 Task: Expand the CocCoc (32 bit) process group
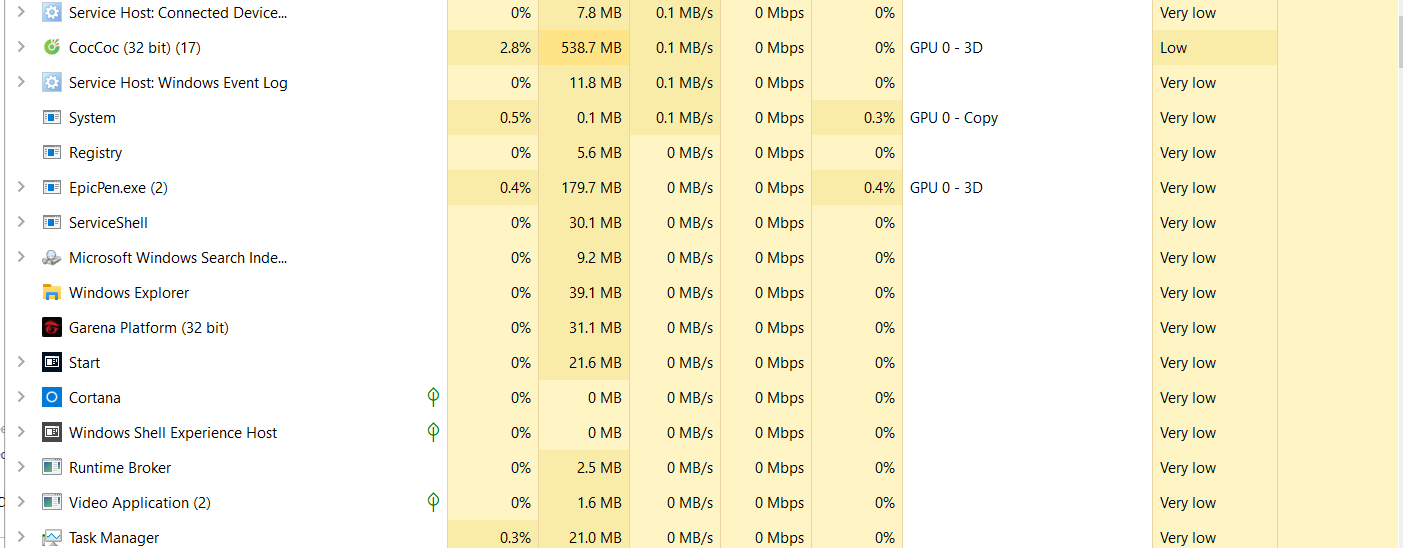(21, 47)
